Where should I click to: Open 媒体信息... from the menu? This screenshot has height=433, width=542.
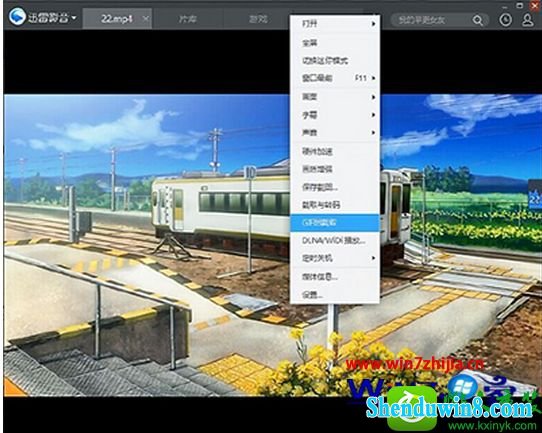coord(335,277)
